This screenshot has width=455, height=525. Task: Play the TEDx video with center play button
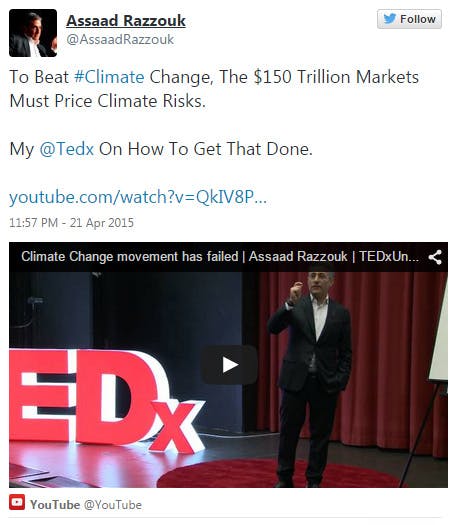coord(229,365)
